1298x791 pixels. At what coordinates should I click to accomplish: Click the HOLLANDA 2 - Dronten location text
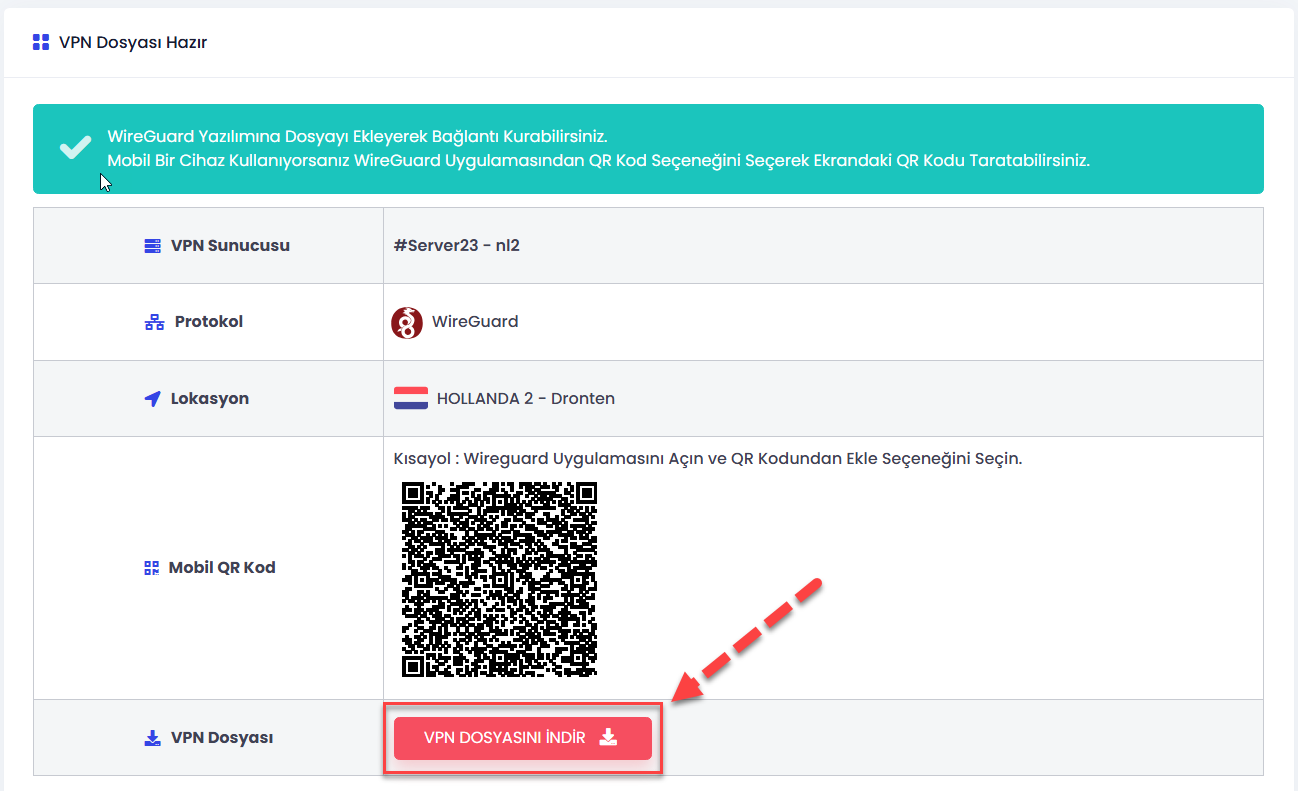(526, 398)
